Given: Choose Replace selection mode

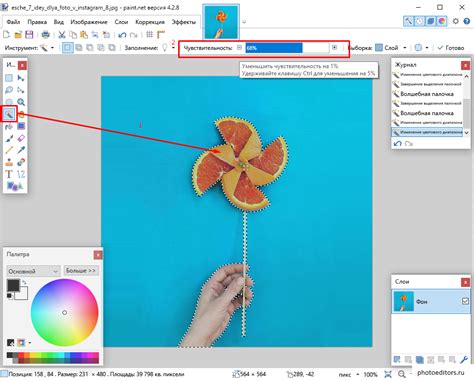Looking at the screenshot, I should point(67,48).
